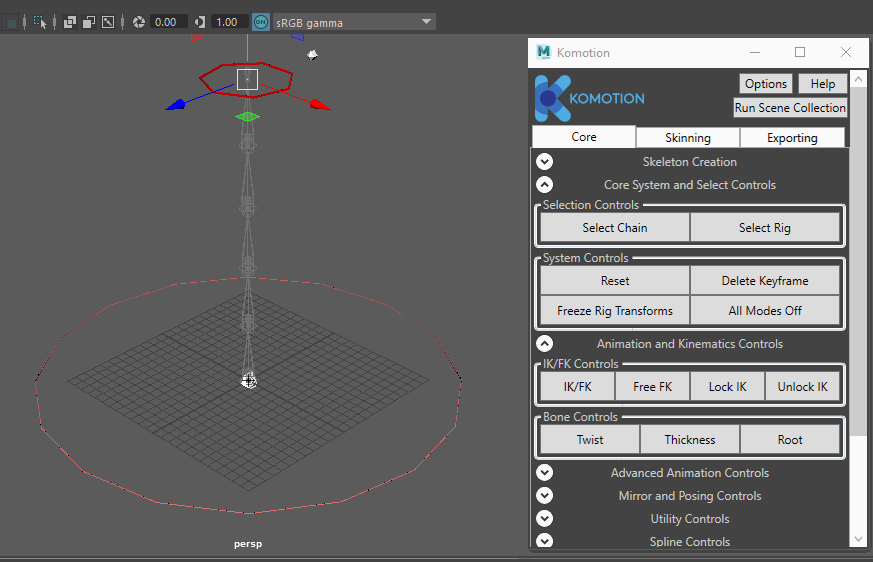Click the blue Z-axis move arrow

176,105
